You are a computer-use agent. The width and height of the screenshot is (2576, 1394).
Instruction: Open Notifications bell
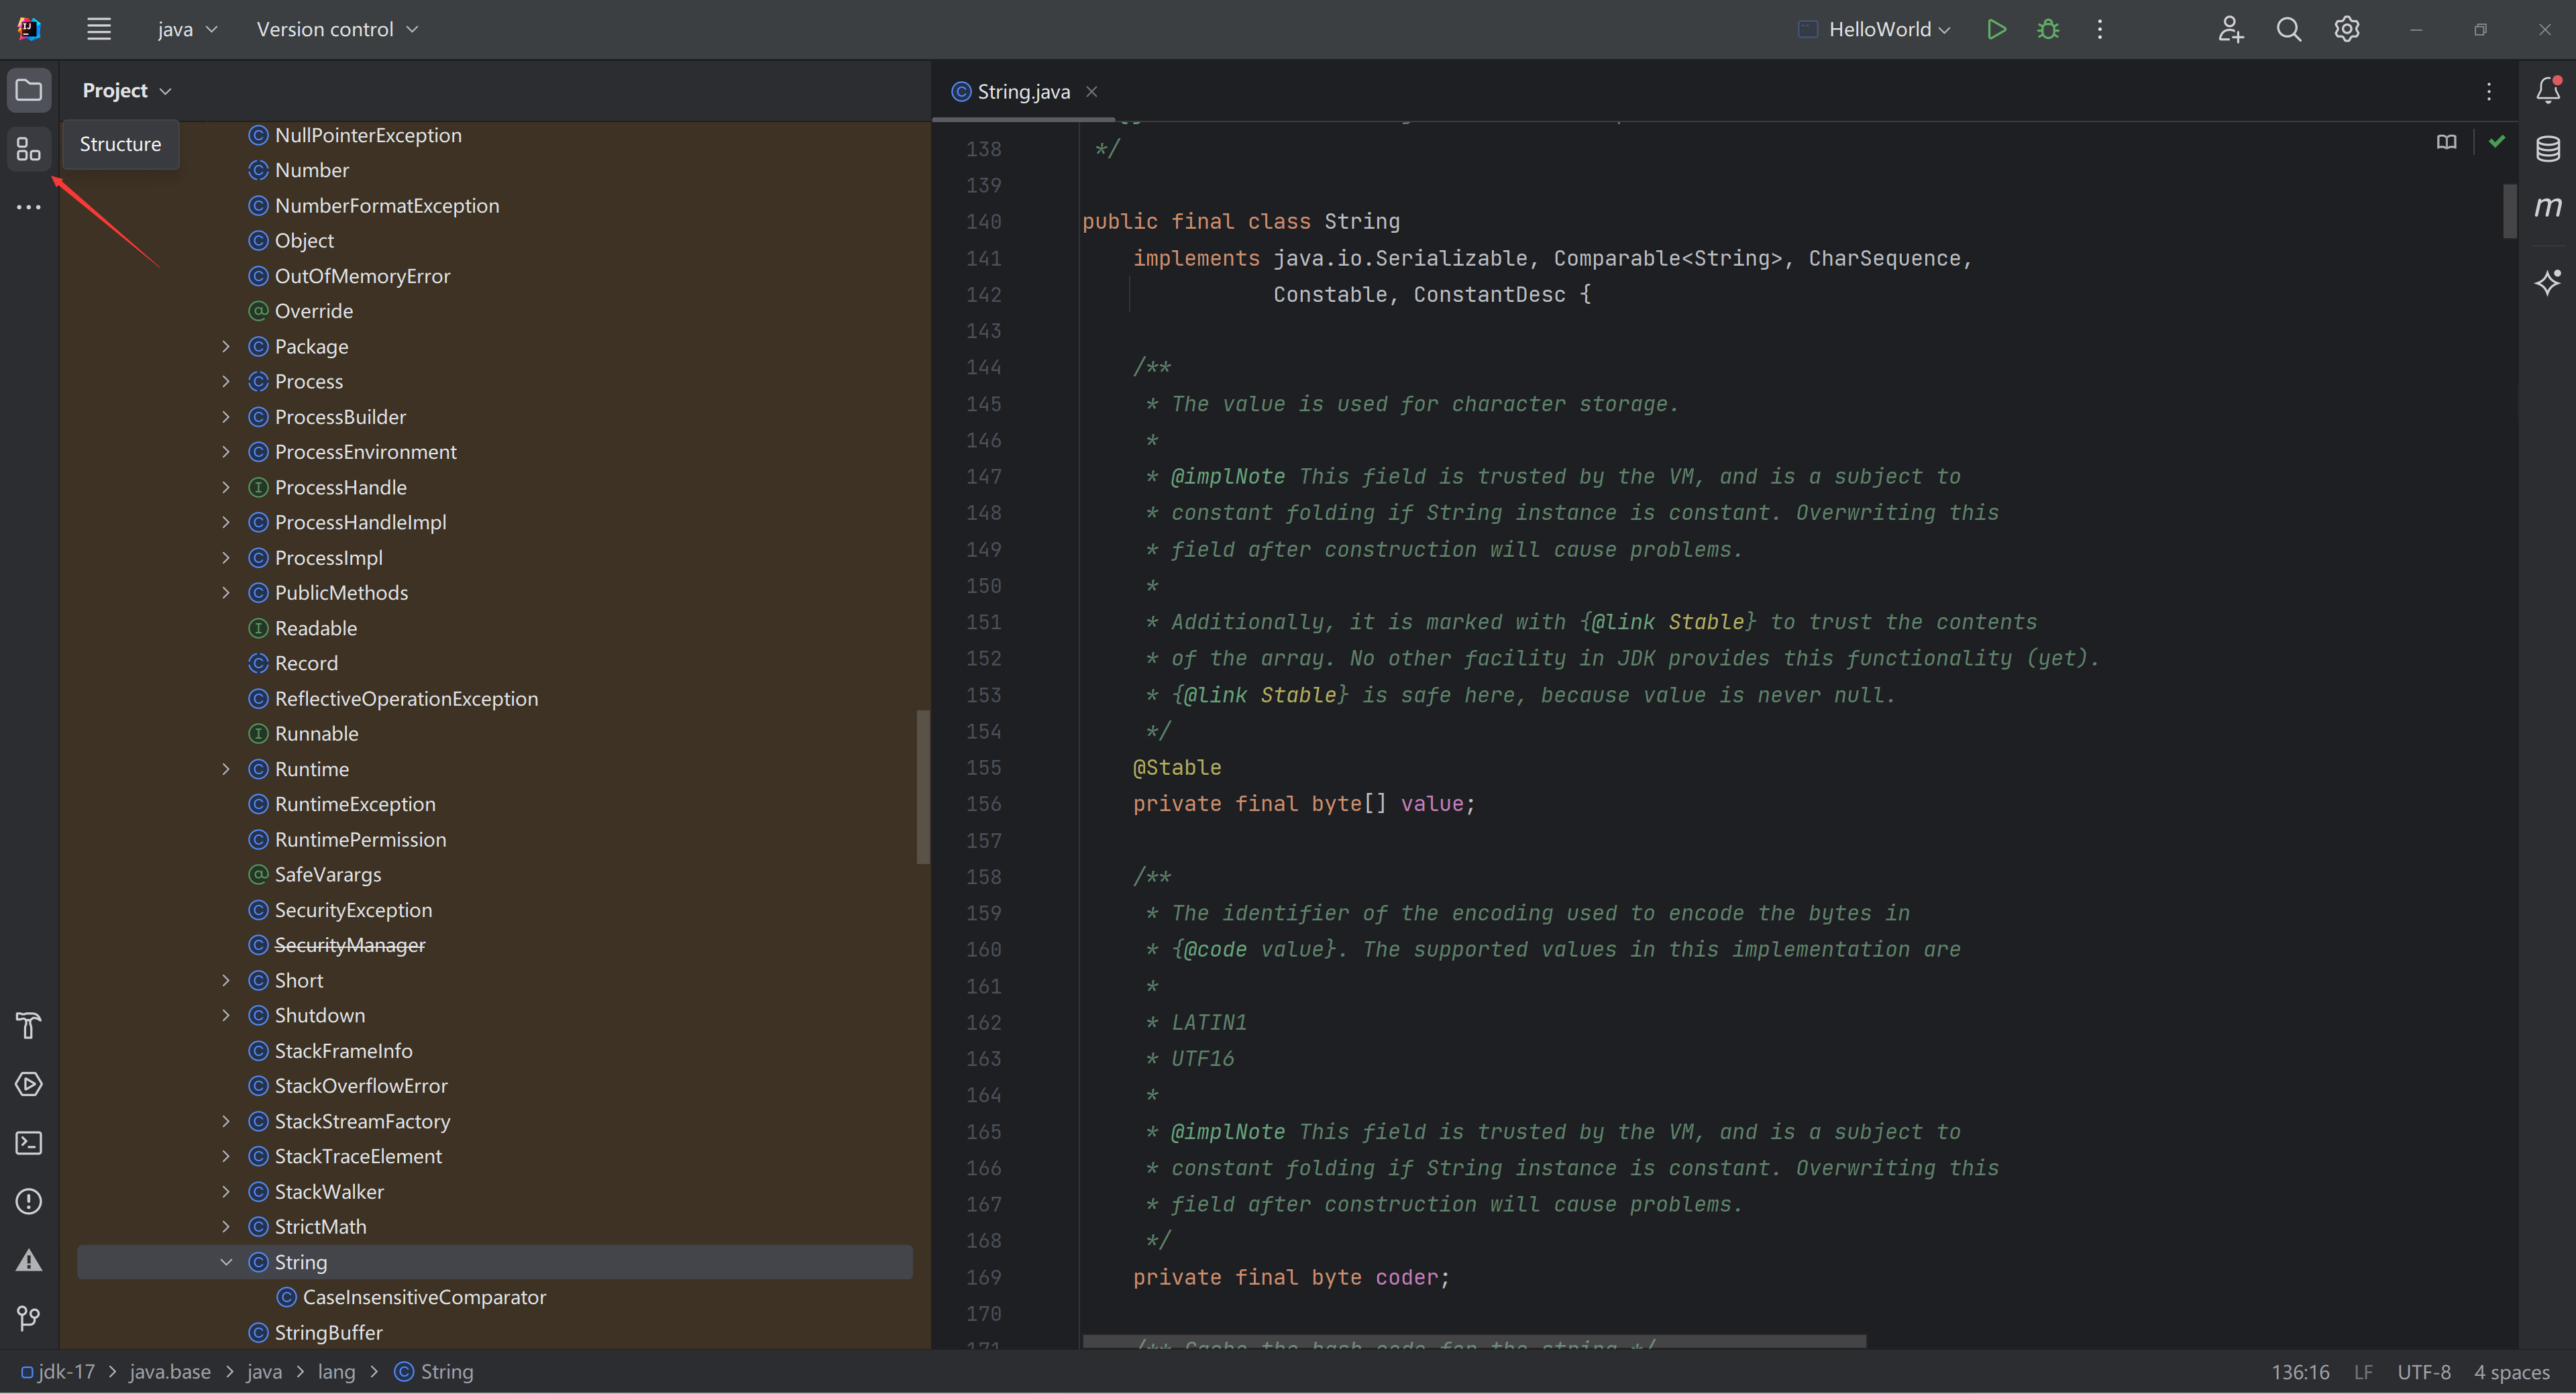tap(2548, 90)
